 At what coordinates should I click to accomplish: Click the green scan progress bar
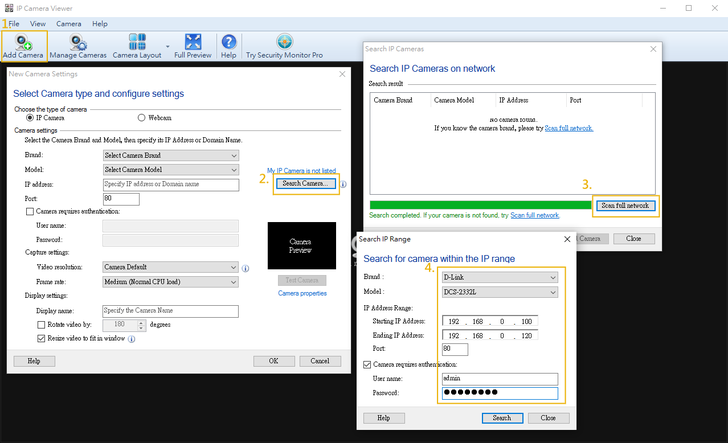(x=480, y=205)
